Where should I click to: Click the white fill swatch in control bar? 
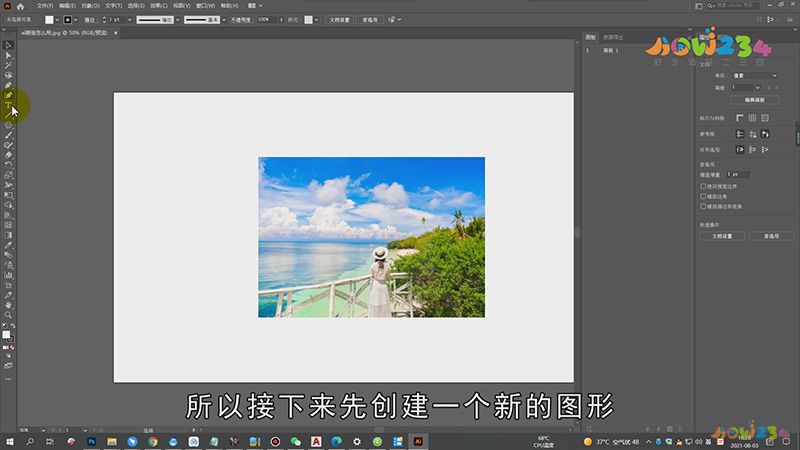pyautogui.click(x=49, y=20)
